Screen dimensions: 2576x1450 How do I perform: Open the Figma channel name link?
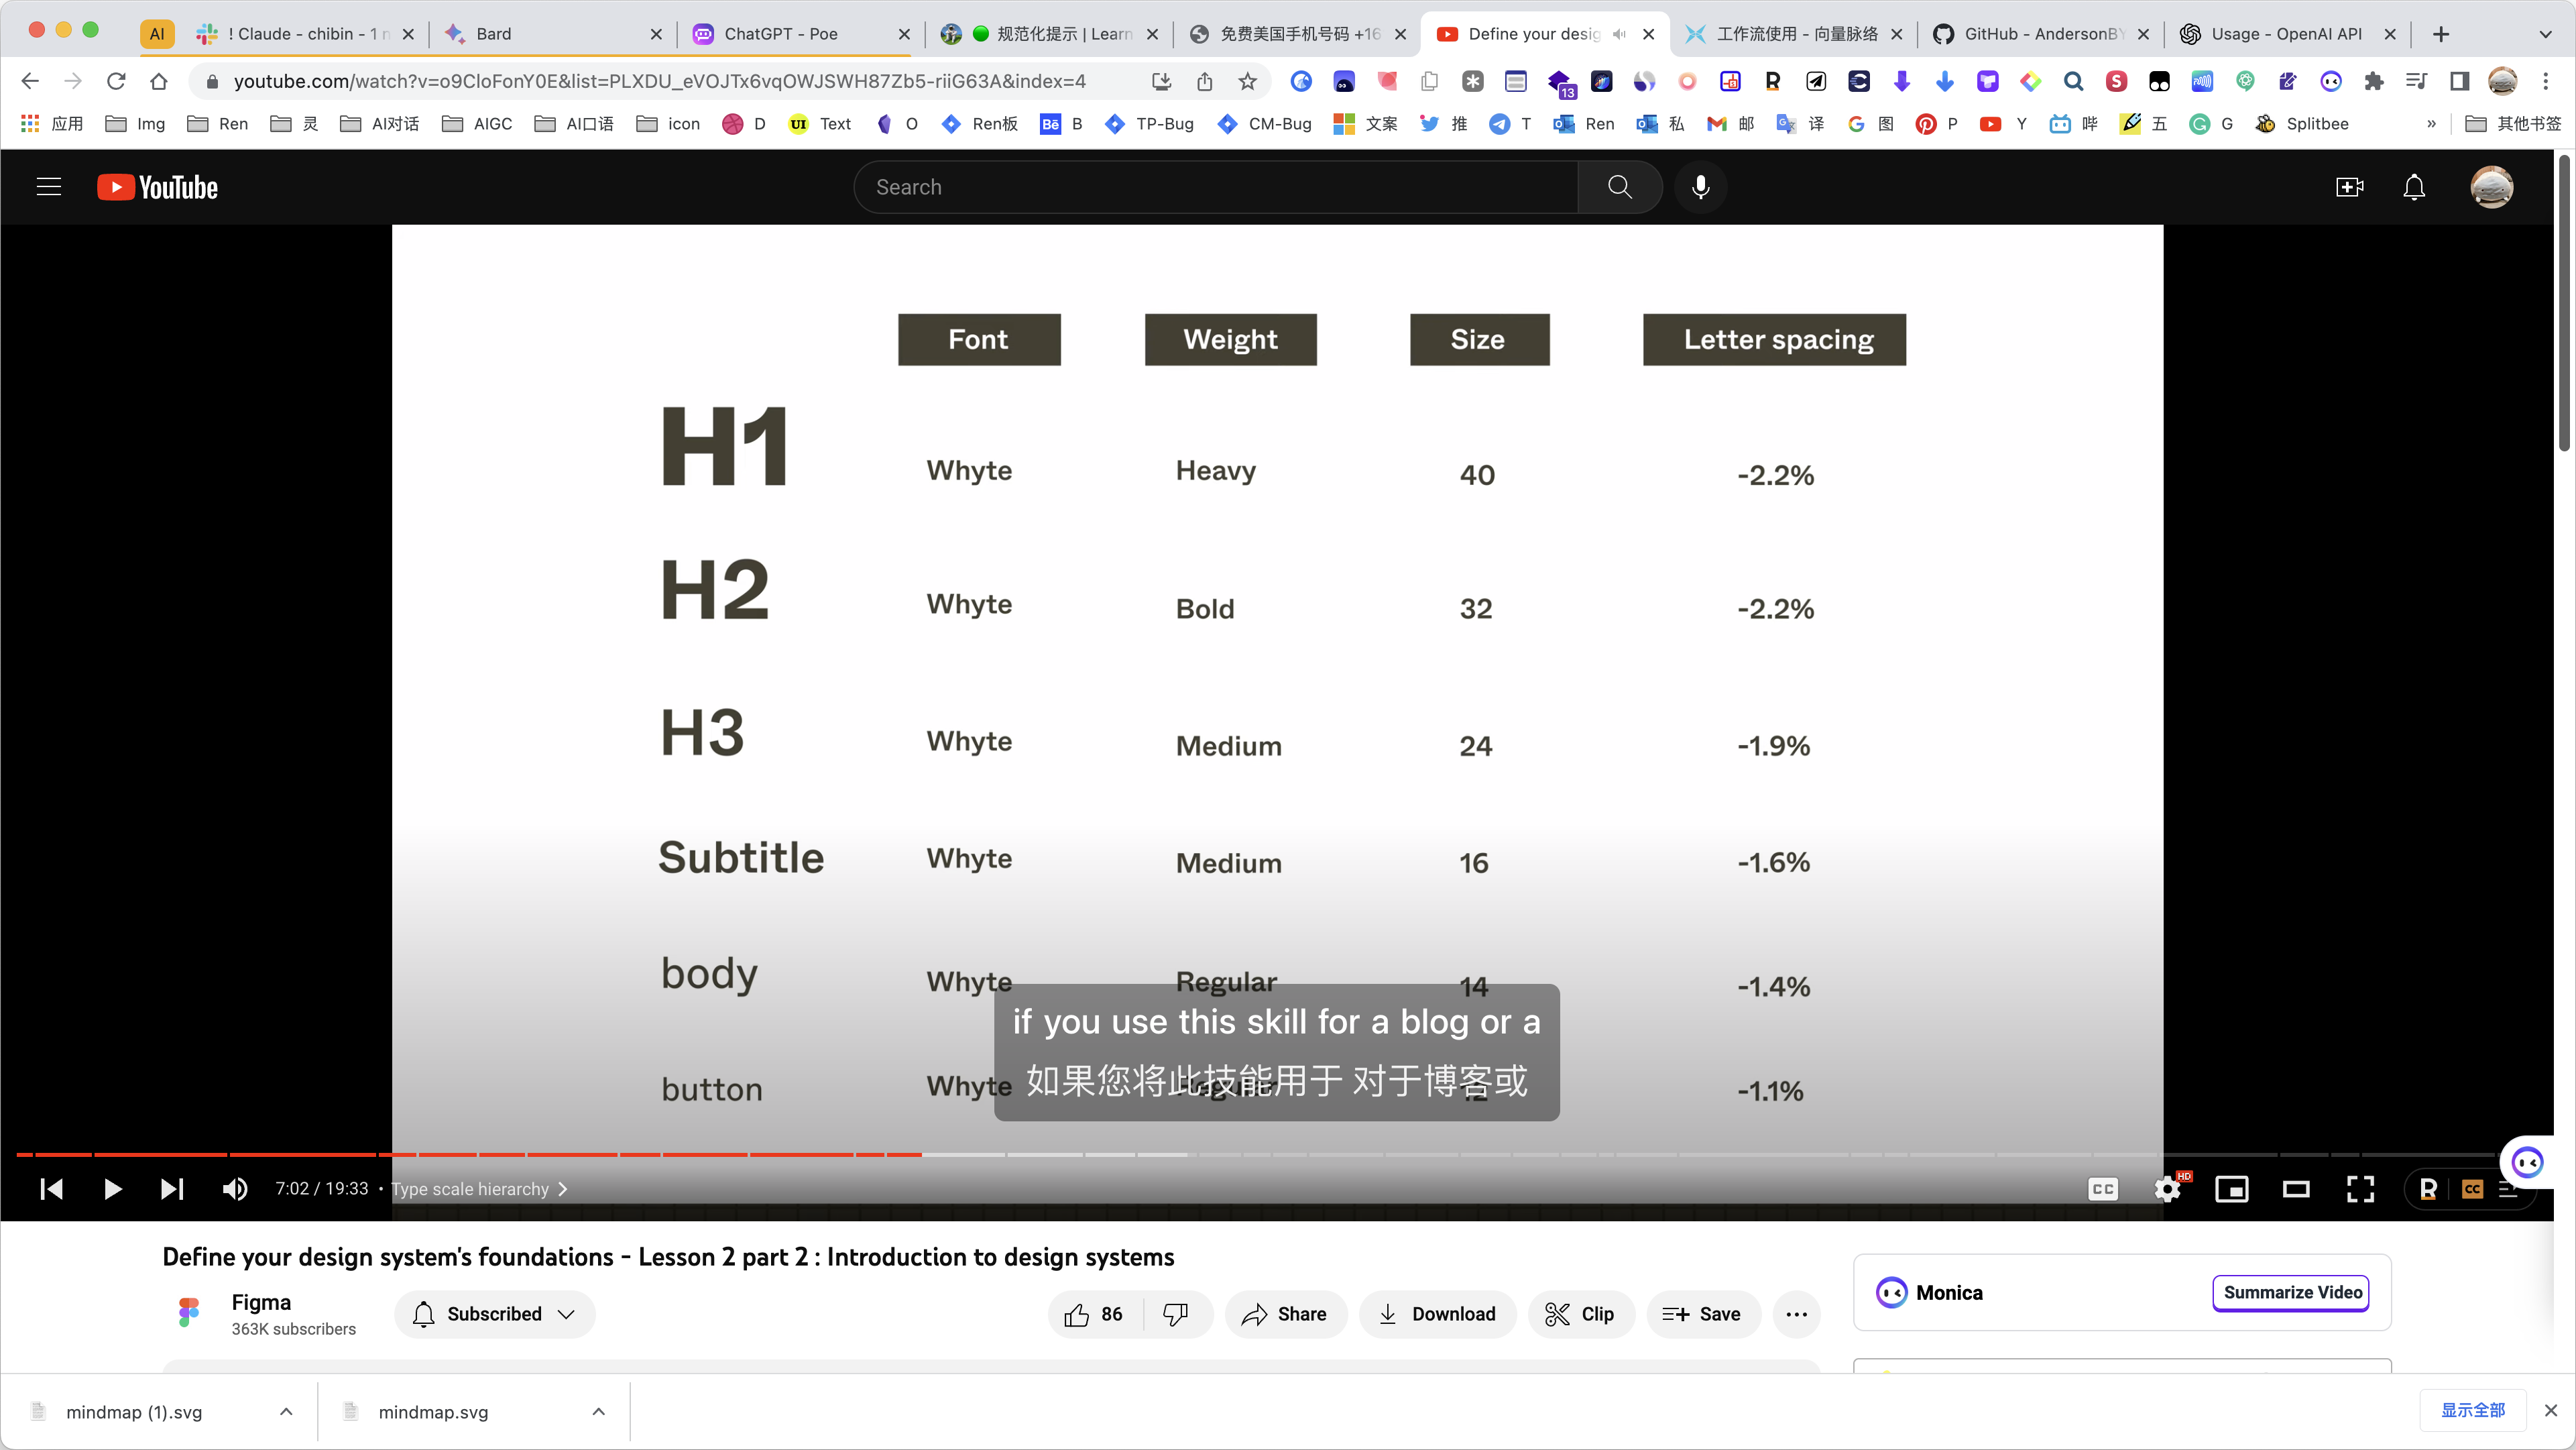[x=261, y=1302]
